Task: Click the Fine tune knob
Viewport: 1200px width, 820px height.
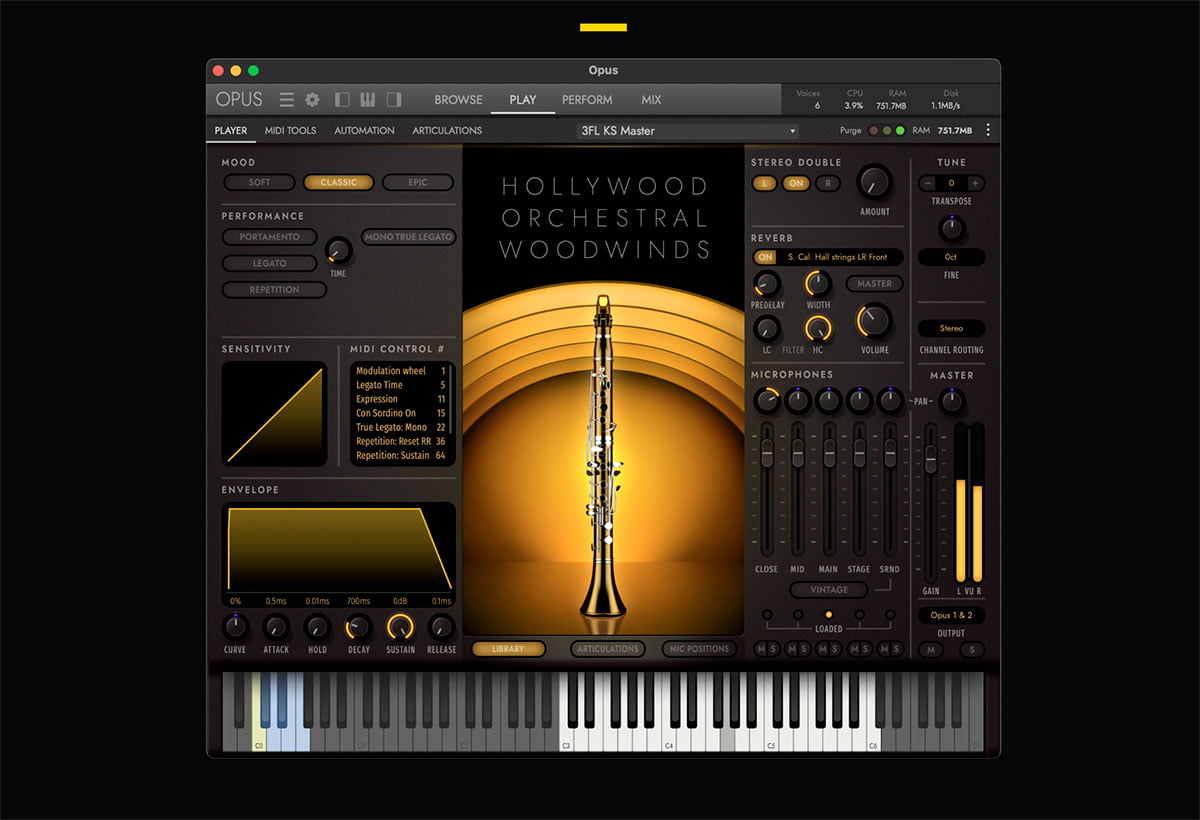Action: click(952, 228)
